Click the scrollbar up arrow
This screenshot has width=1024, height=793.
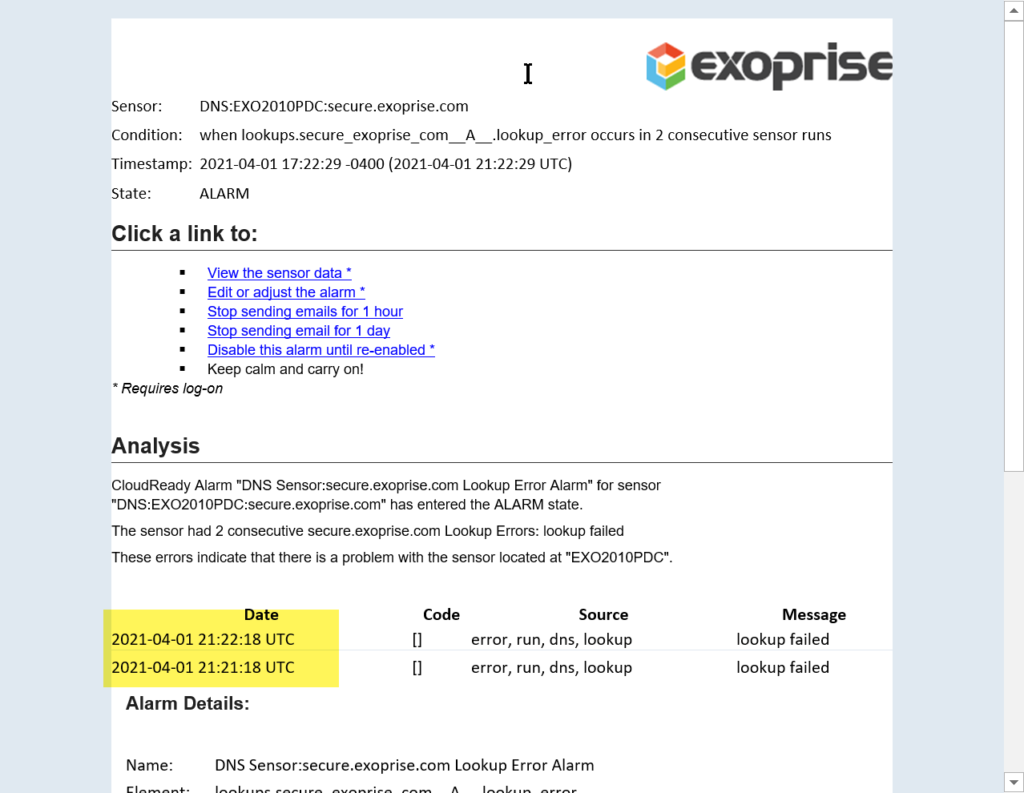pos(1014,10)
